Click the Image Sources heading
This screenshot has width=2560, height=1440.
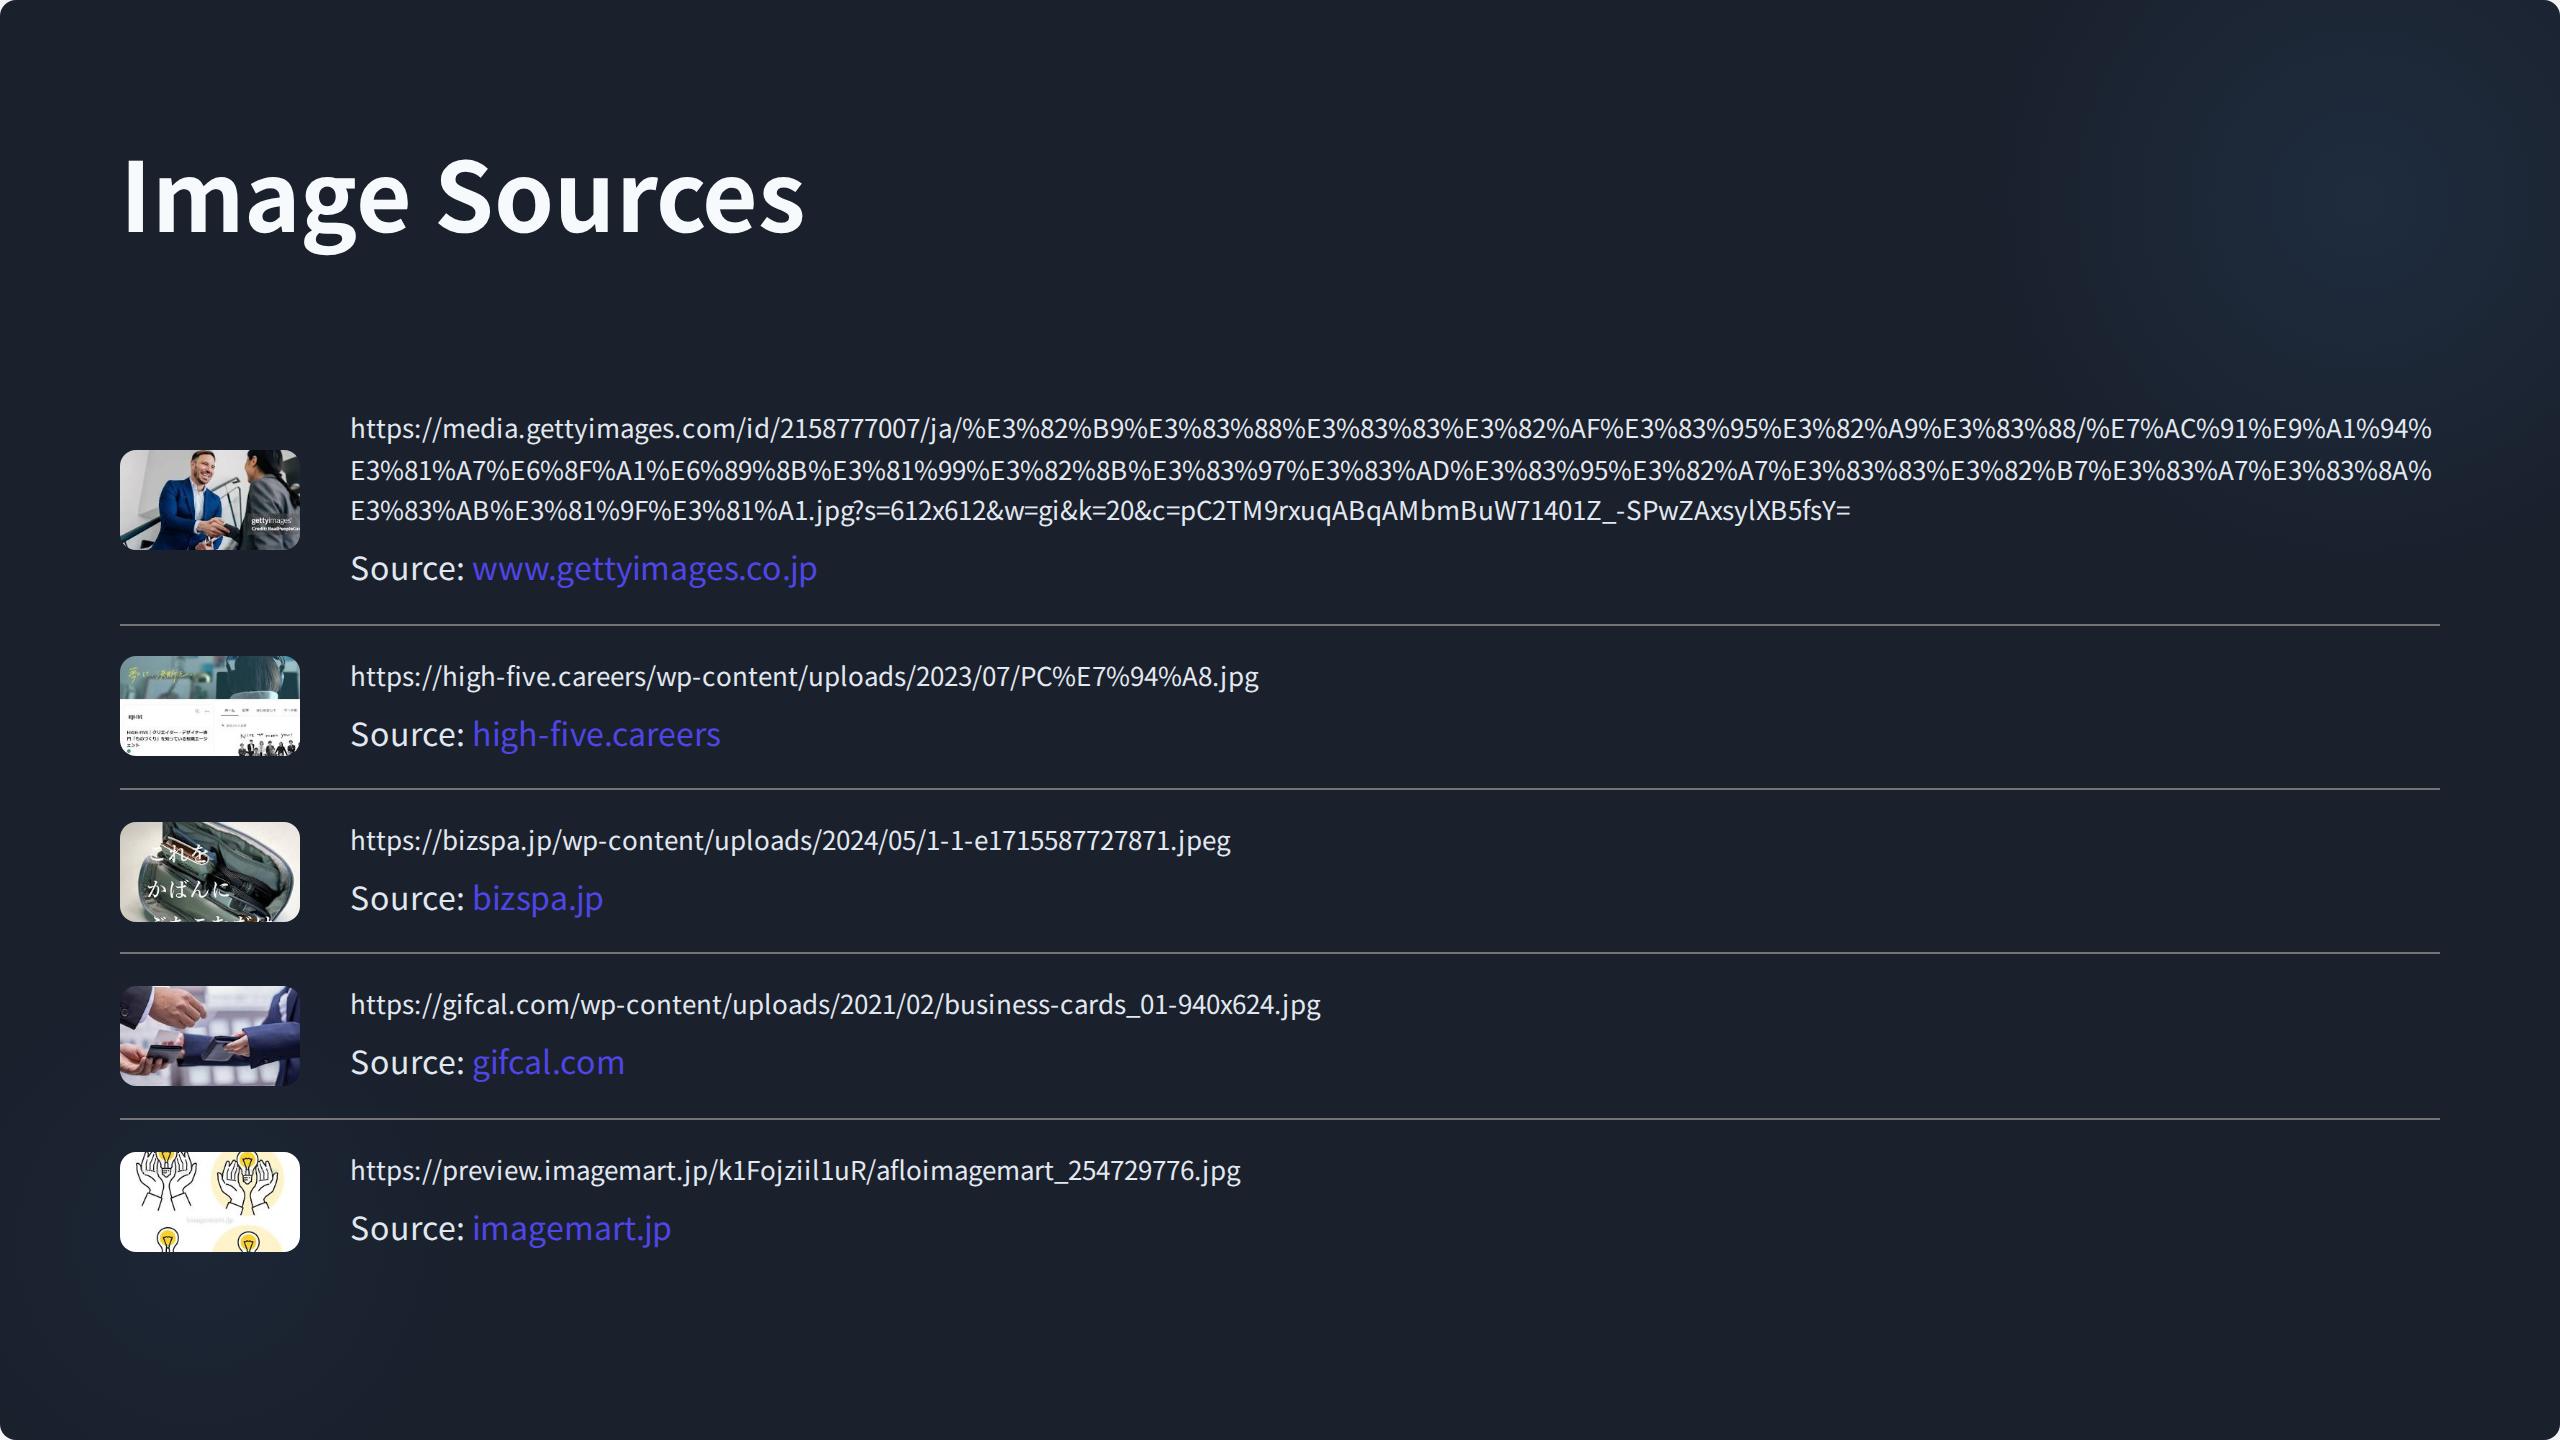(x=462, y=197)
